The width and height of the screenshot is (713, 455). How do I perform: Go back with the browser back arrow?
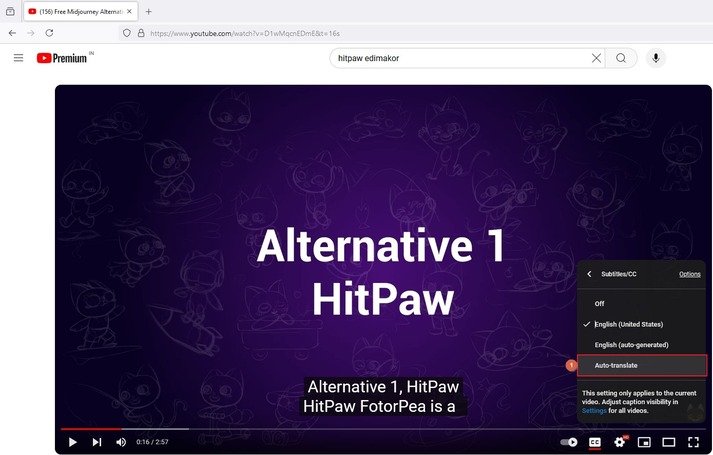pyautogui.click(x=12, y=33)
